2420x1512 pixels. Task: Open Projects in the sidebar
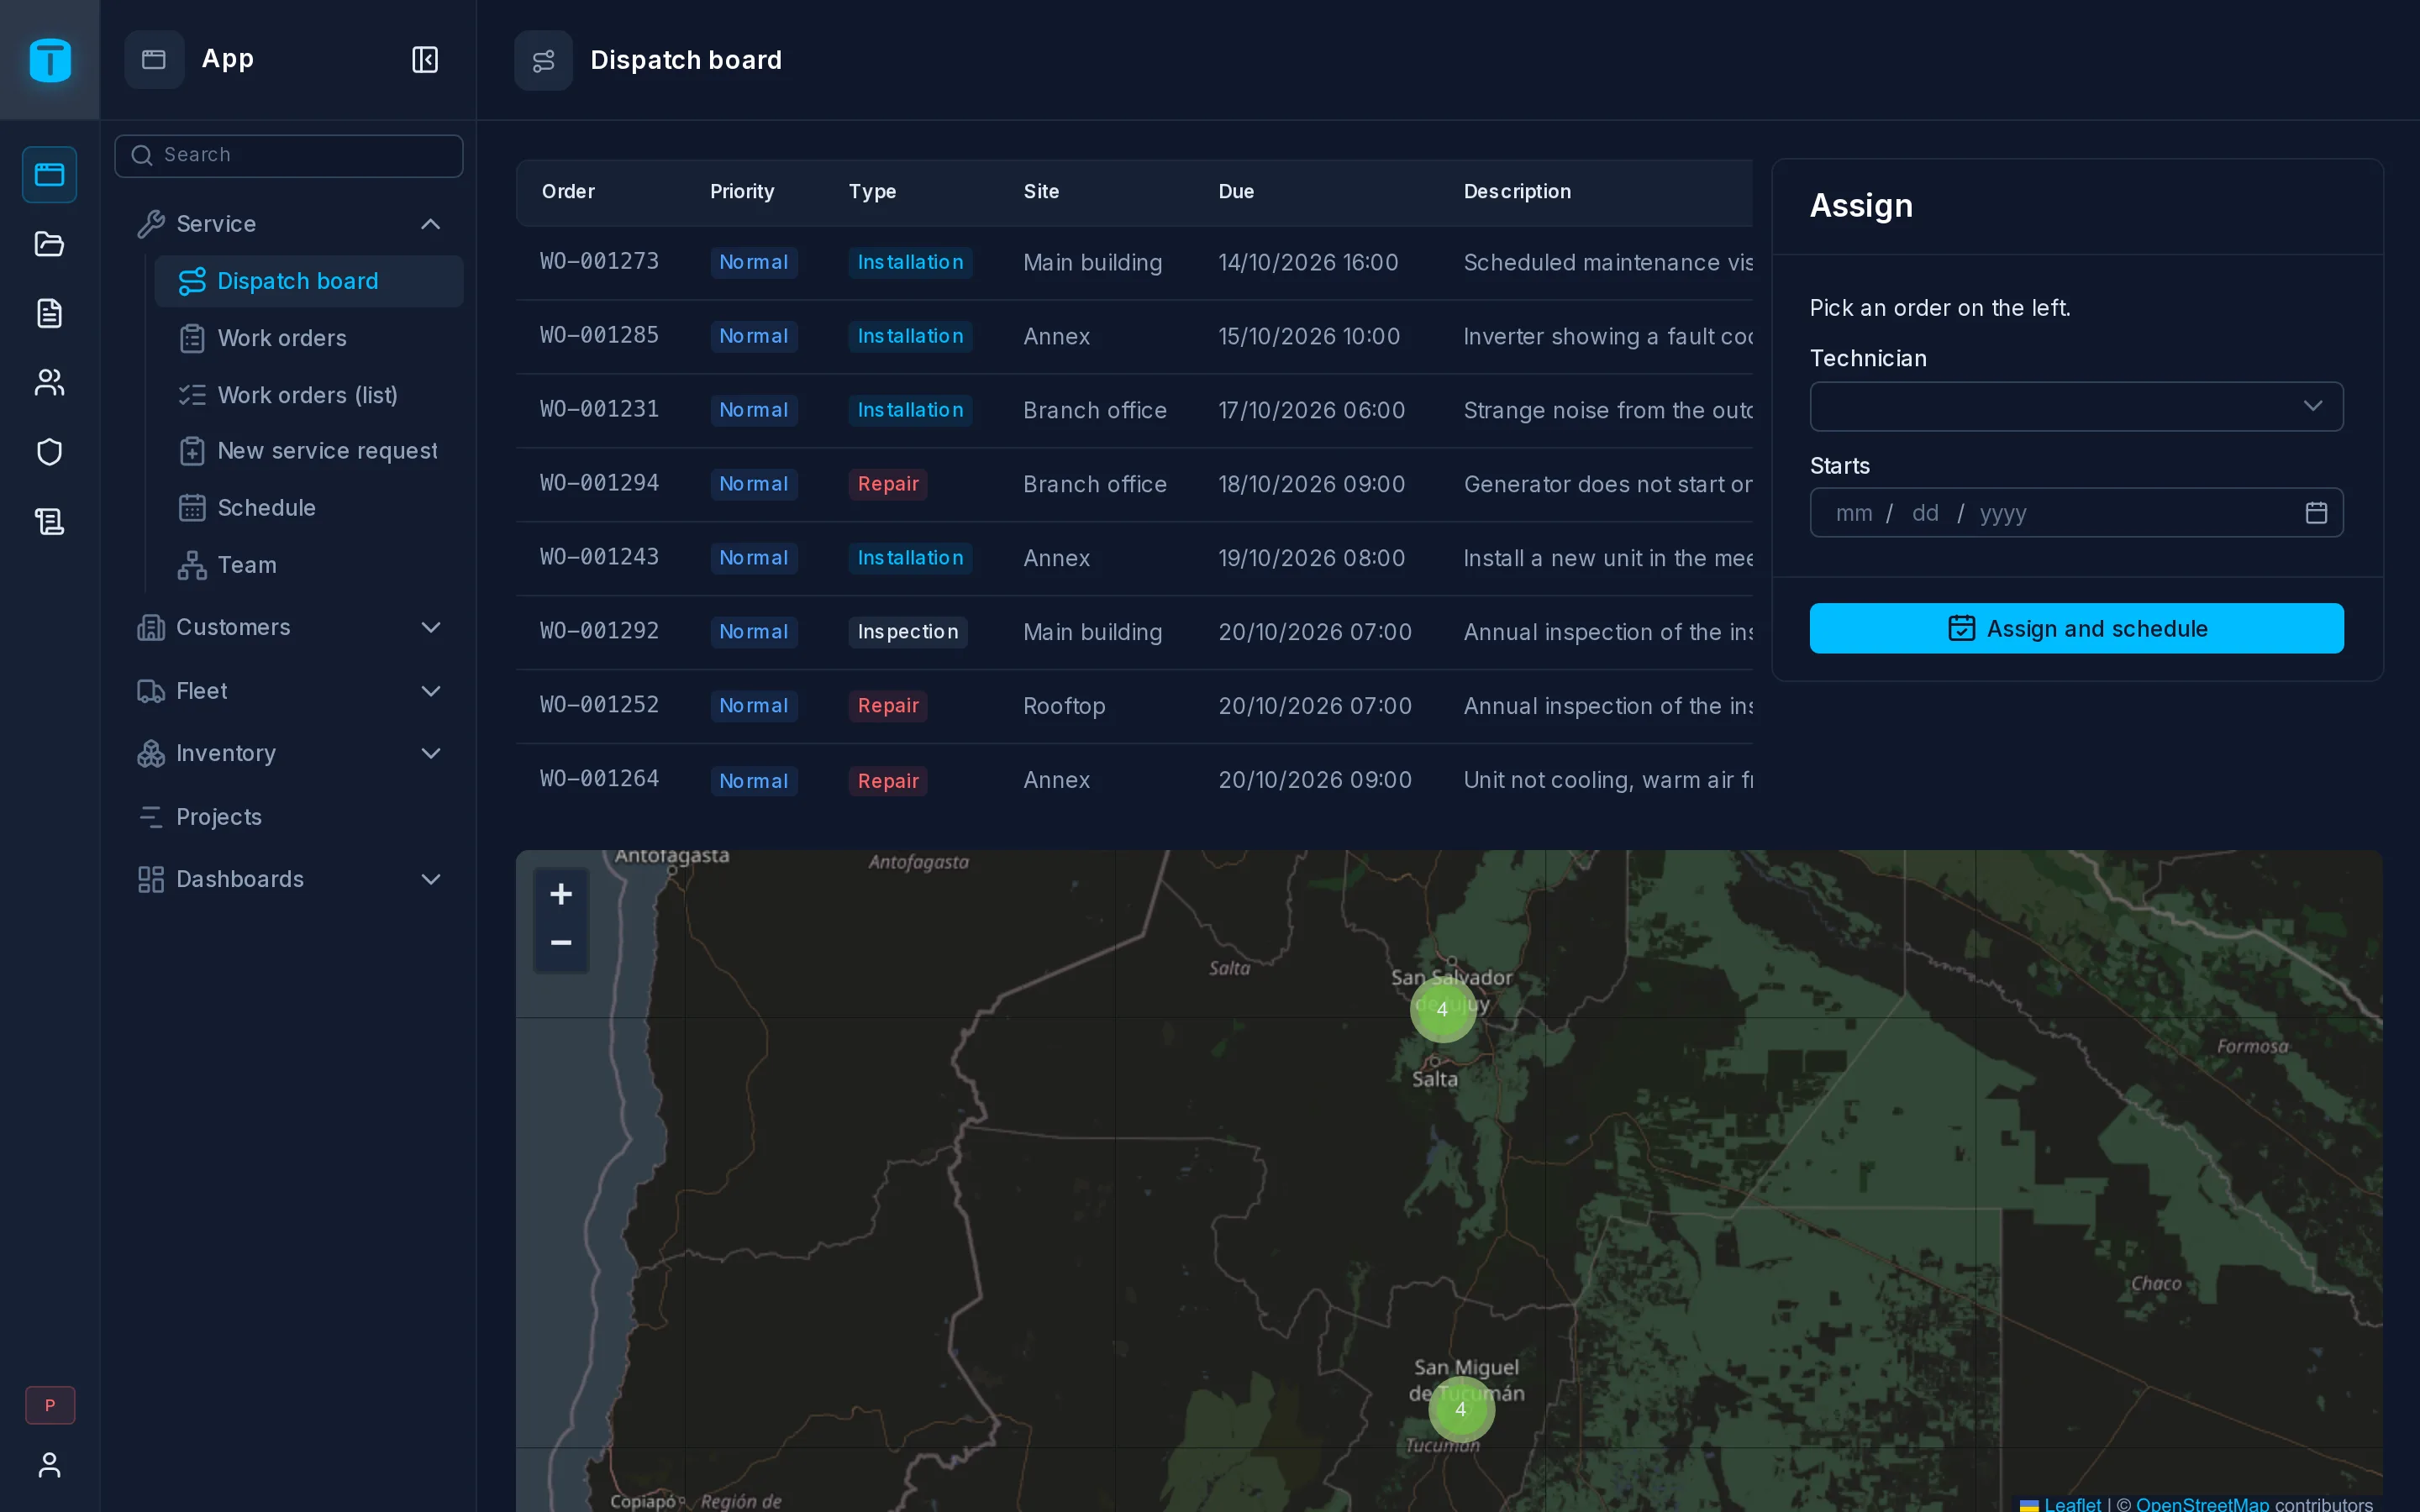click(289, 817)
